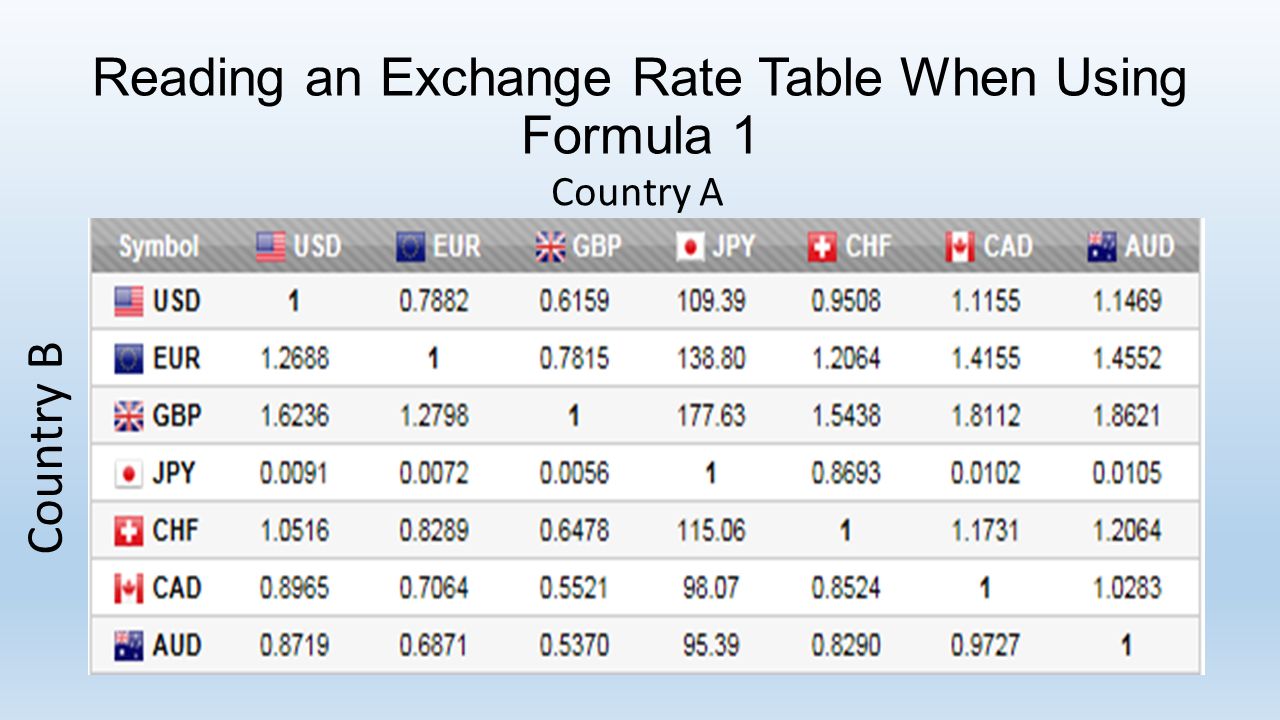The image size is (1280, 720).
Task: Select the 1.0283 cell in the CAD row
Action: pyautogui.click(x=1126, y=588)
